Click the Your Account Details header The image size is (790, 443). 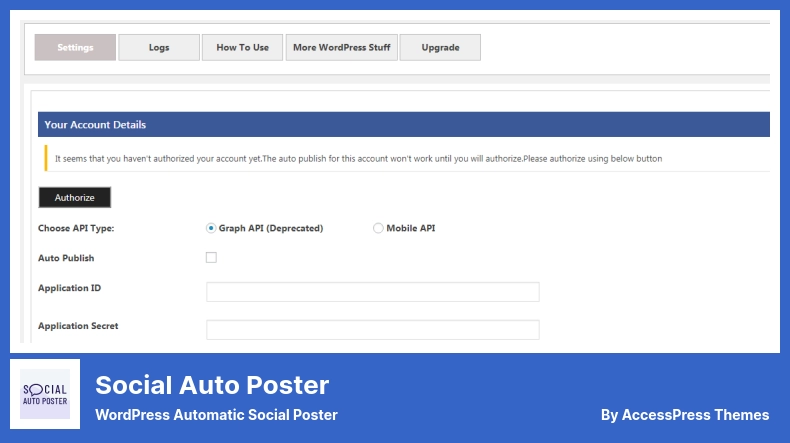point(404,124)
